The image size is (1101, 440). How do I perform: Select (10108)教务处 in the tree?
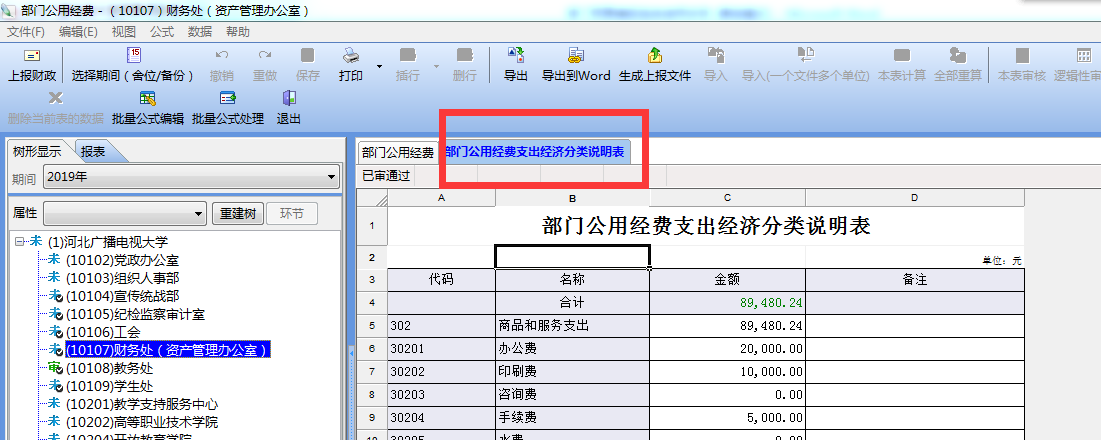[109, 368]
